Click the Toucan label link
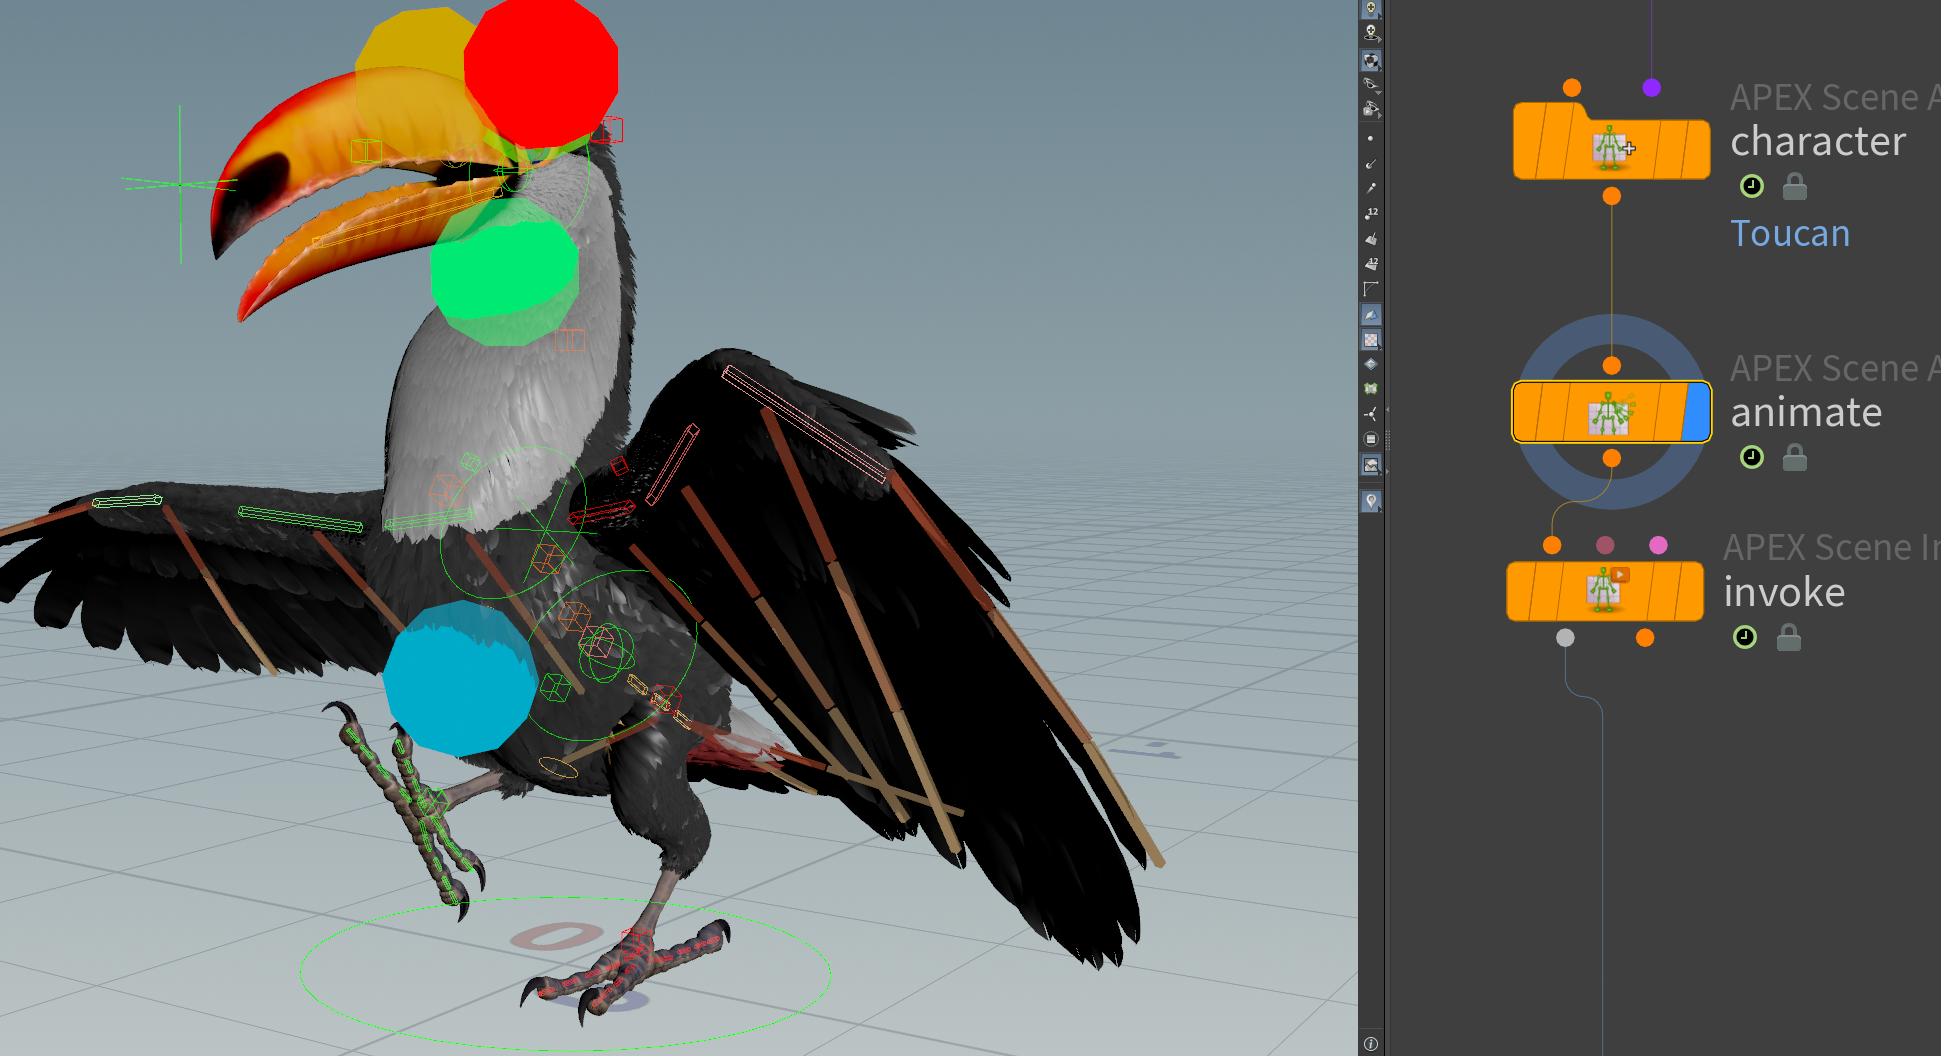 coord(1790,234)
